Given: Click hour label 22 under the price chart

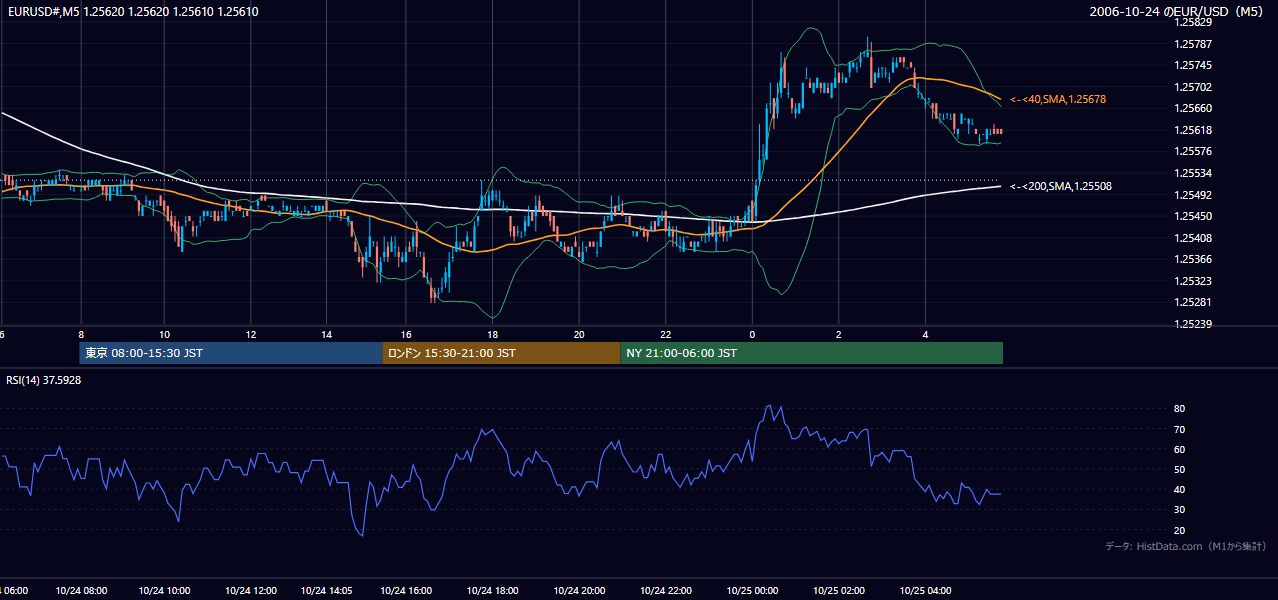Looking at the screenshot, I should 666,335.
